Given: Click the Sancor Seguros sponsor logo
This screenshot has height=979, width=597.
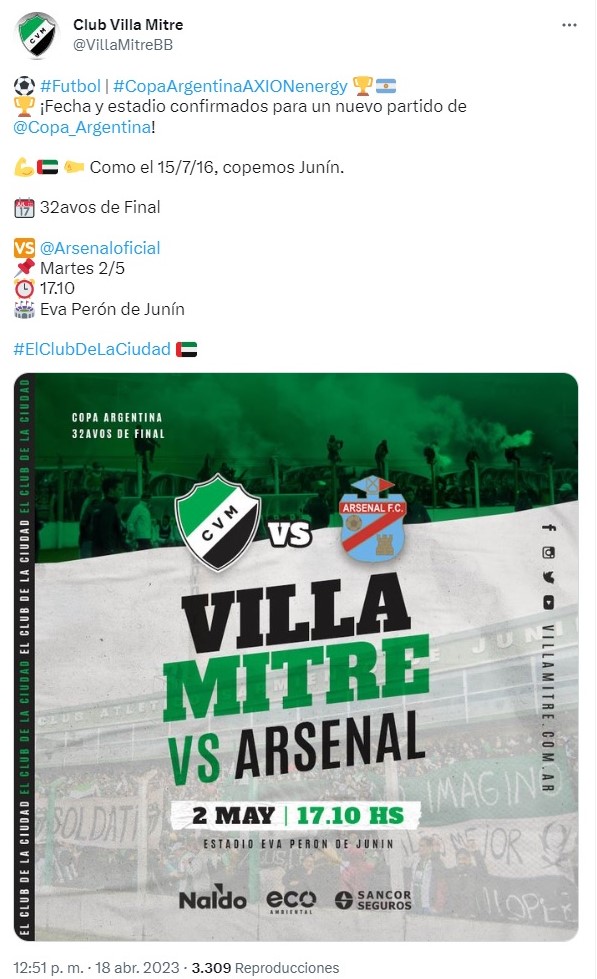Looking at the screenshot, I should coord(373,900).
